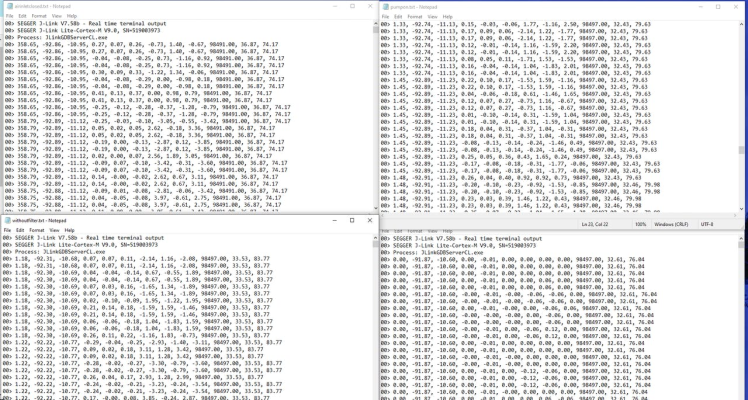The width and height of the screenshot is (748, 400).
Task: Open View menu in airinletclosed.txt window
Action: click(57, 16)
